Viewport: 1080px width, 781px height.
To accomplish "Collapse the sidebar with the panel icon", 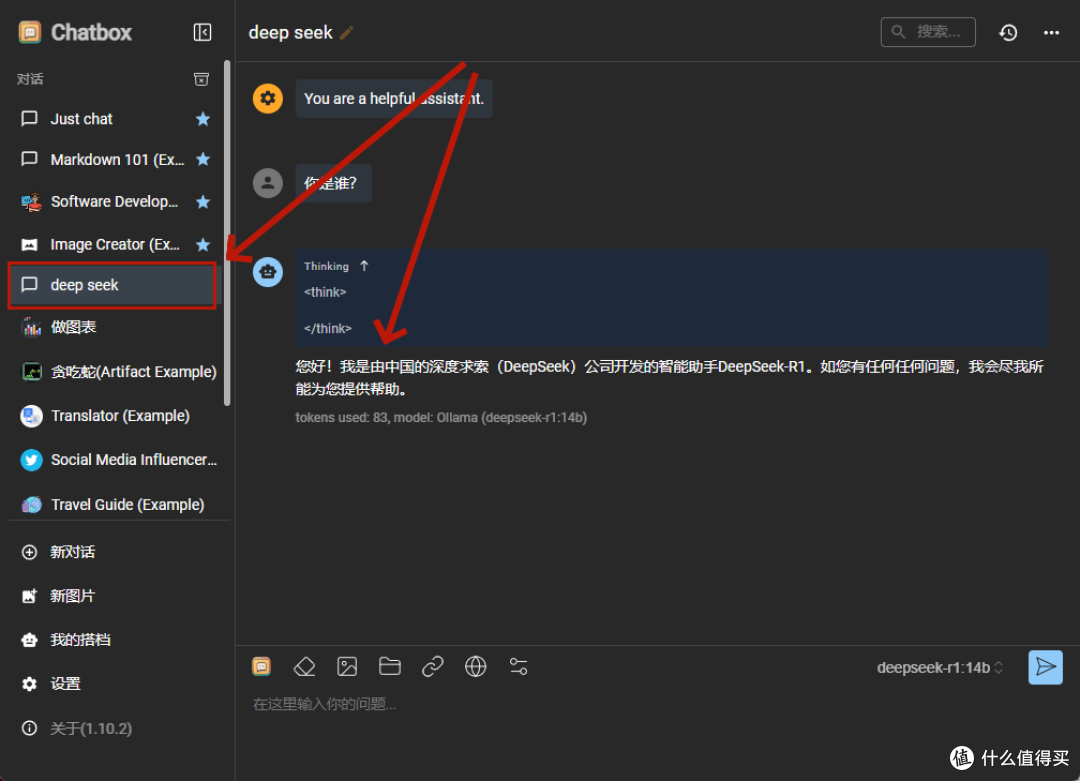I will pos(202,32).
